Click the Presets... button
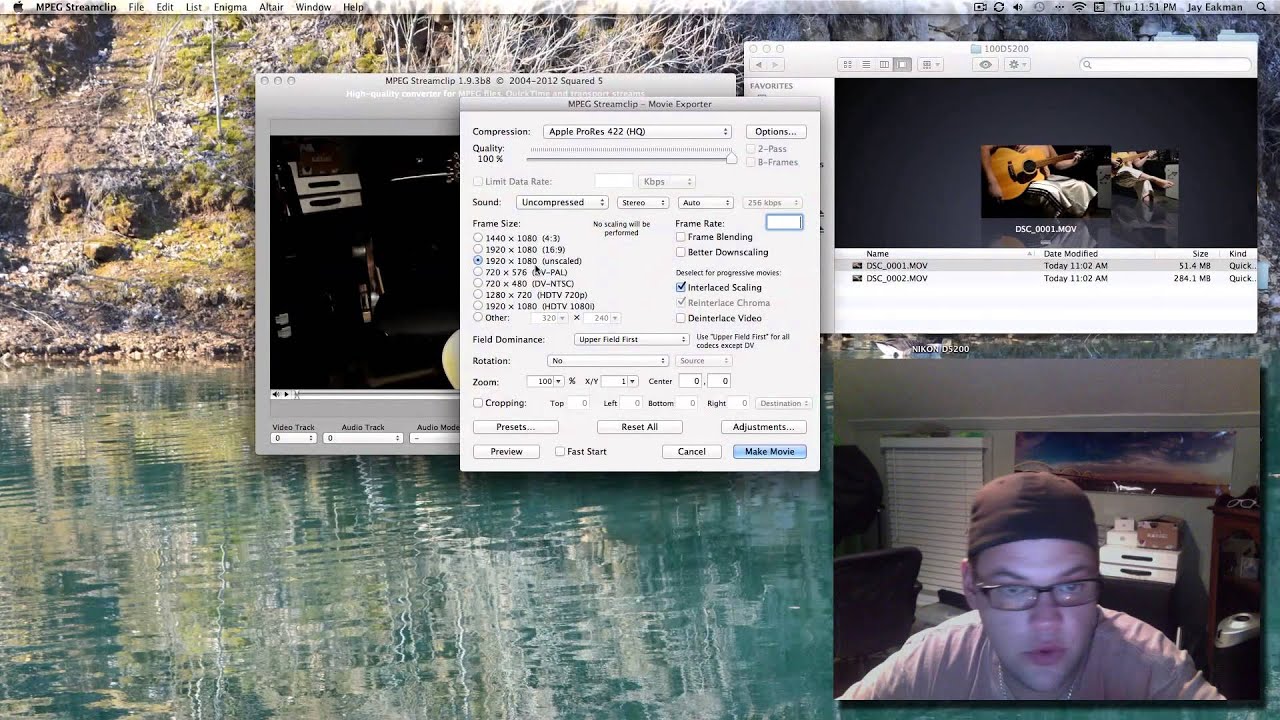Image resolution: width=1280 pixels, height=720 pixels. click(x=516, y=427)
